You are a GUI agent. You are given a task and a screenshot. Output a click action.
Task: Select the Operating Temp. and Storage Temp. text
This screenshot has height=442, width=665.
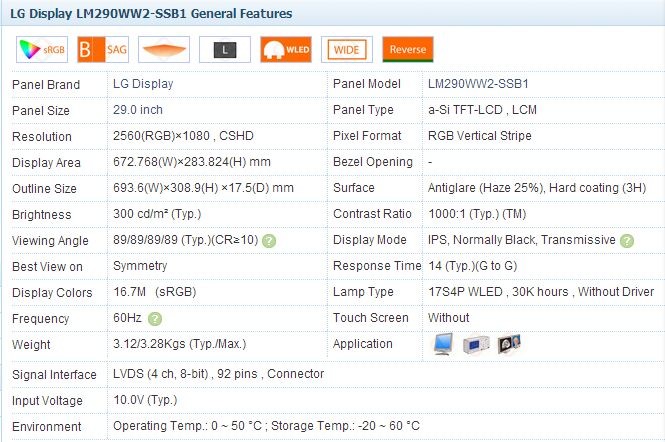(x=266, y=426)
